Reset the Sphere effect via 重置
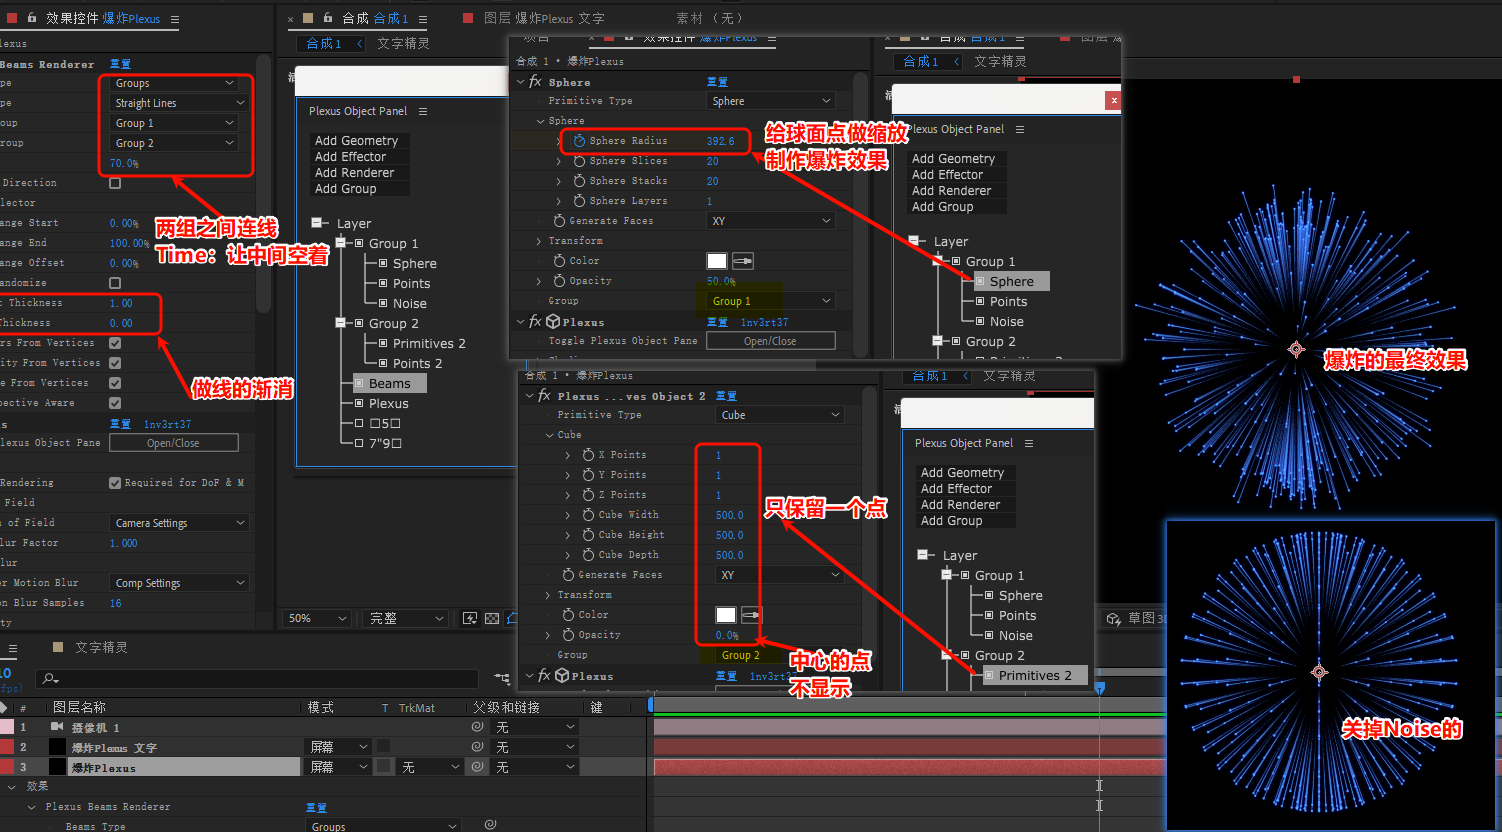 coord(717,82)
